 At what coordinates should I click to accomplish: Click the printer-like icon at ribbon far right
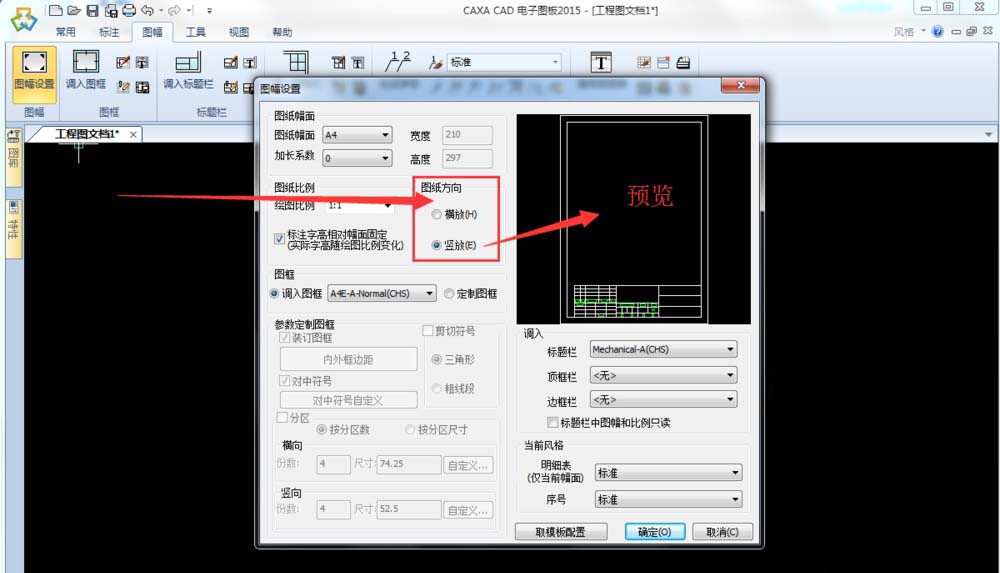coord(683,63)
